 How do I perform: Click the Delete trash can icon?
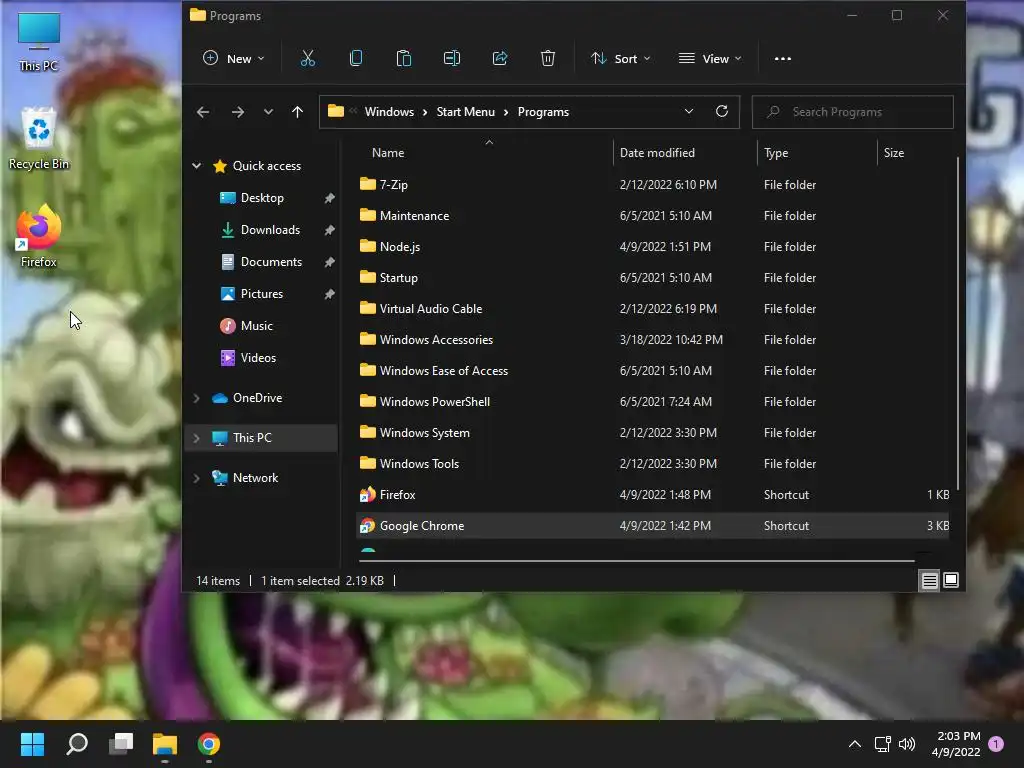(x=548, y=59)
